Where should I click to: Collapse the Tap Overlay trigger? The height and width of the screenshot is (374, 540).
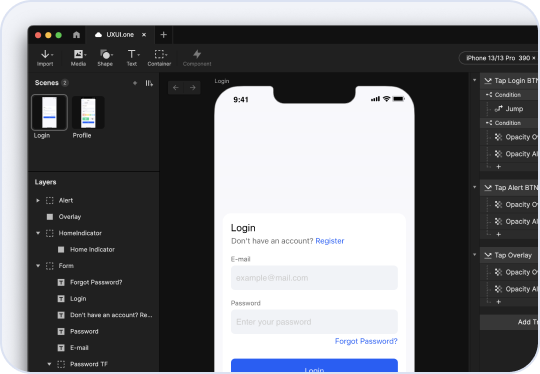click(x=475, y=255)
